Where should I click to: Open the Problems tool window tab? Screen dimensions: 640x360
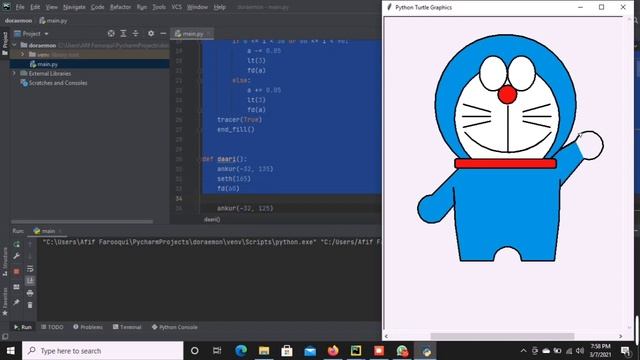pos(88,327)
